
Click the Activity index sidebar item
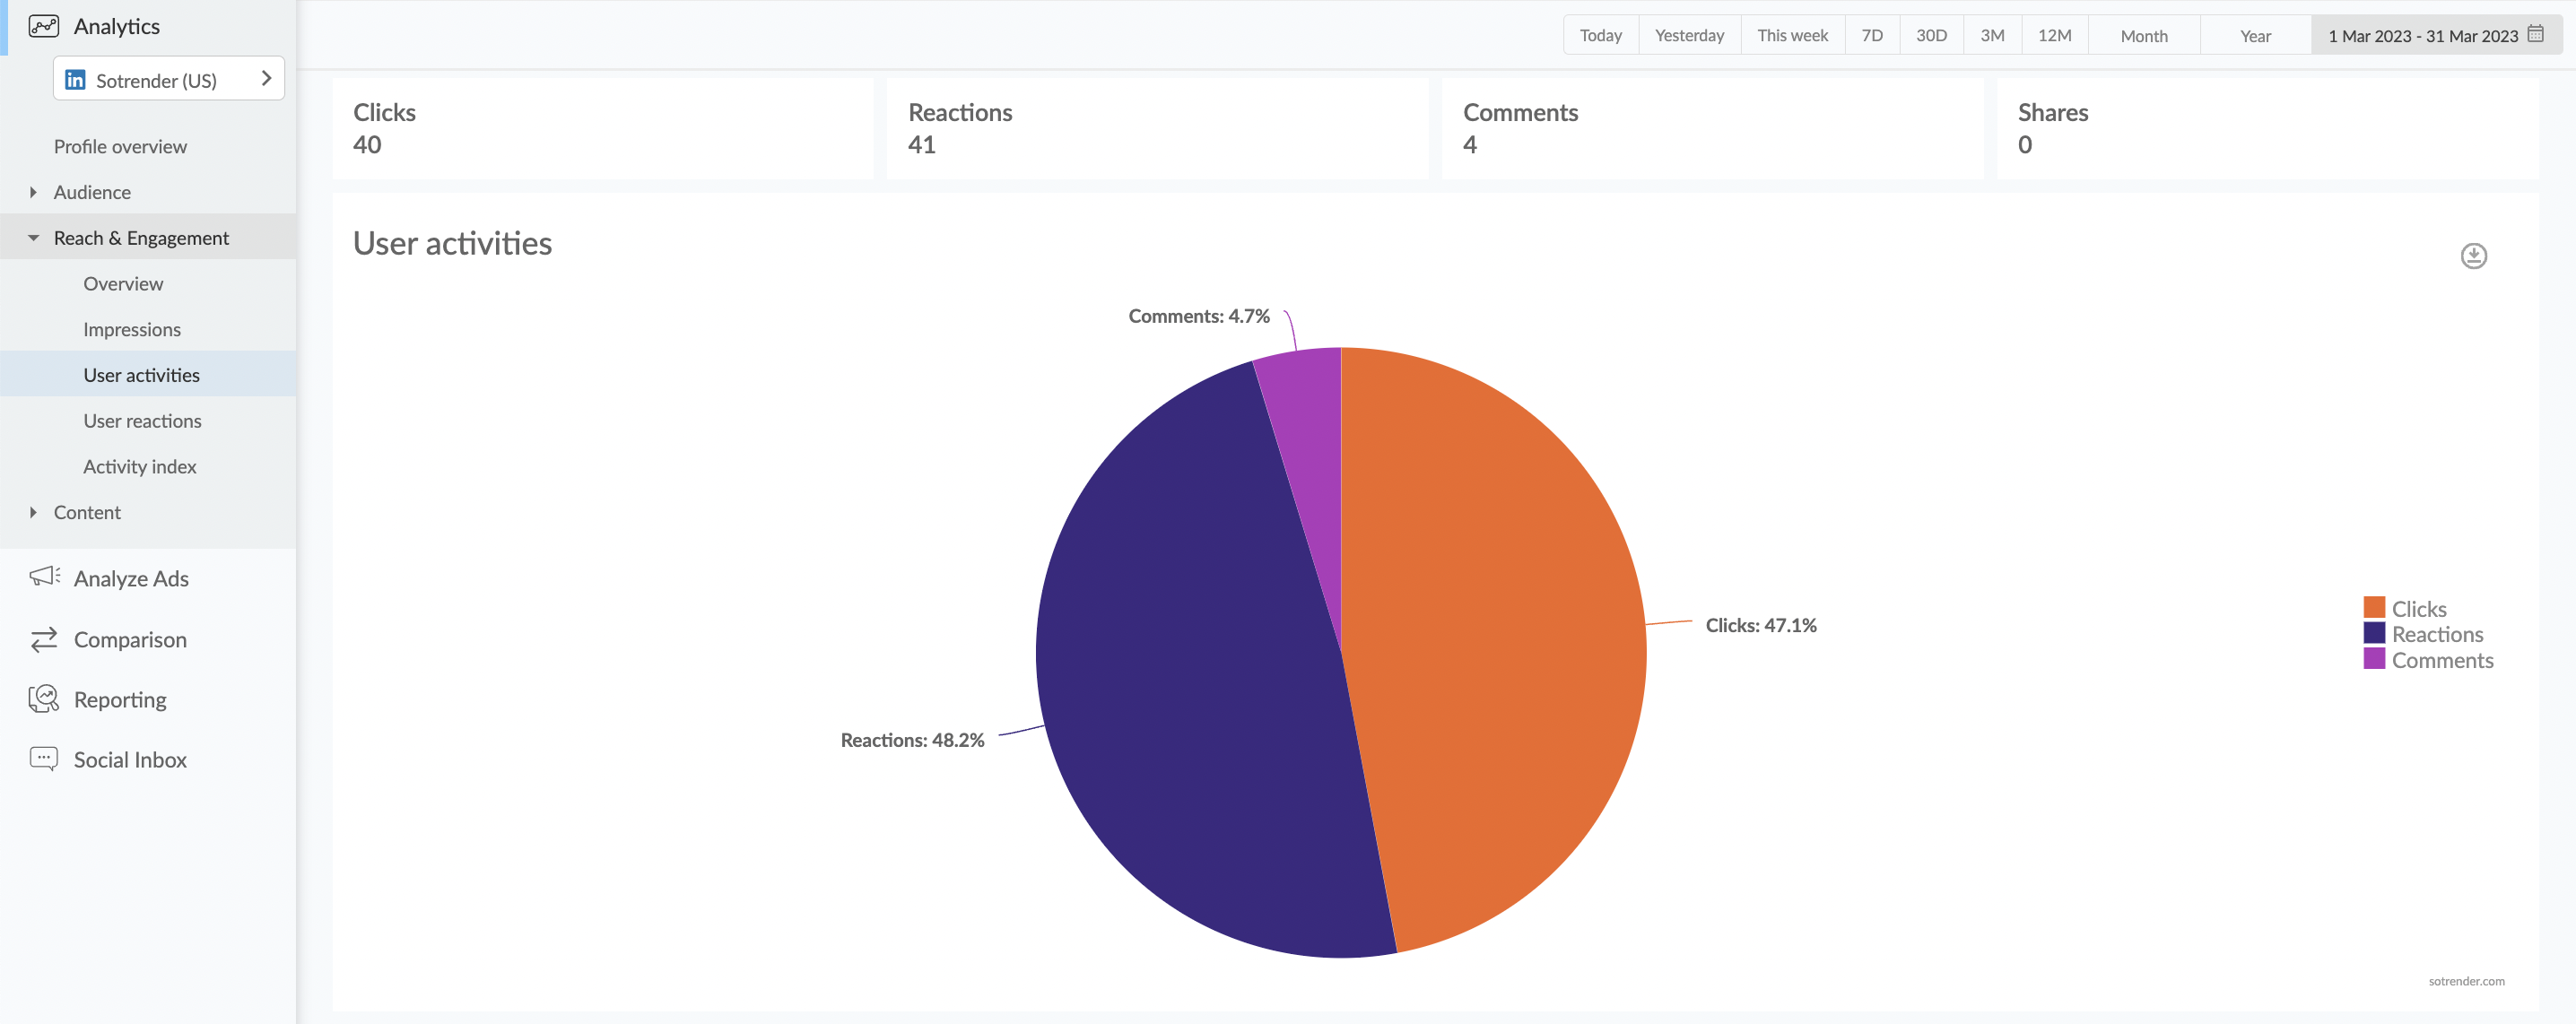140,467
